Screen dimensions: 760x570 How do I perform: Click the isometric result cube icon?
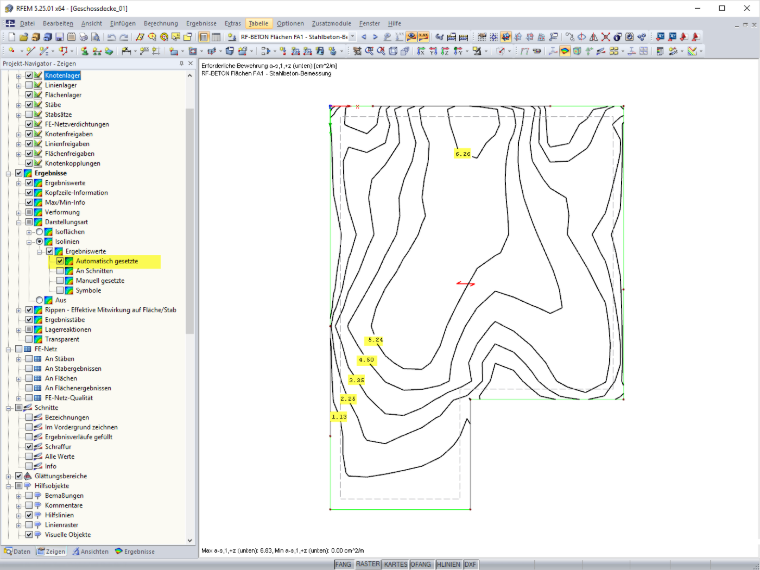pos(577,51)
